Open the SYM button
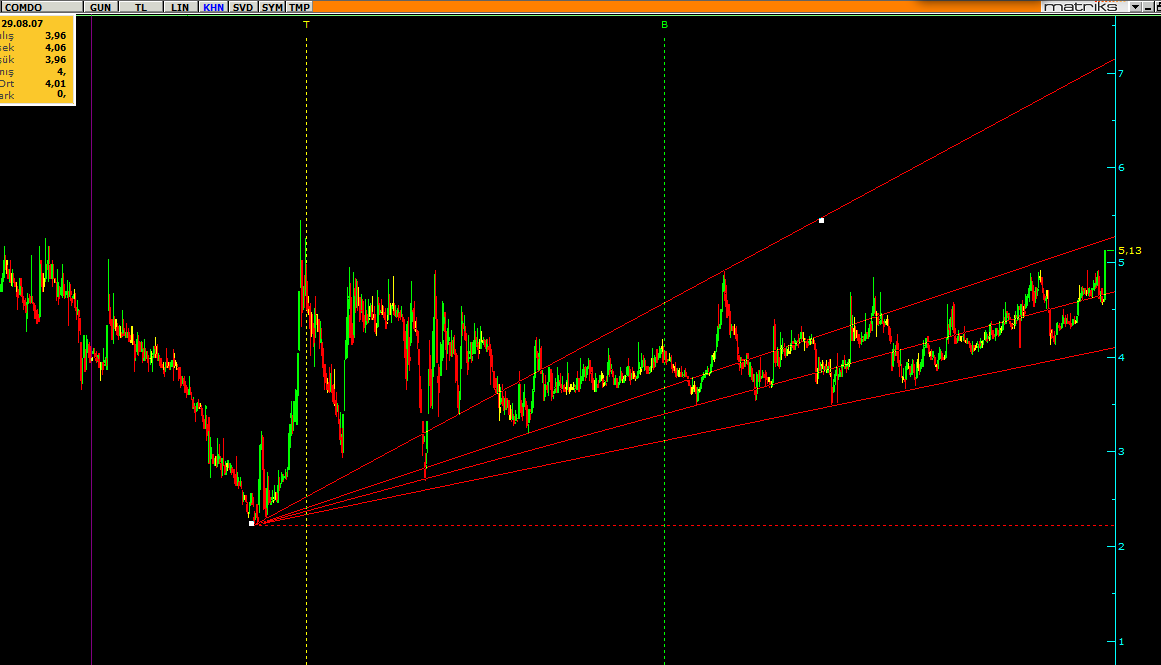Image resolution: width=1161 pixels, height=665 pixels. (272, 7)
